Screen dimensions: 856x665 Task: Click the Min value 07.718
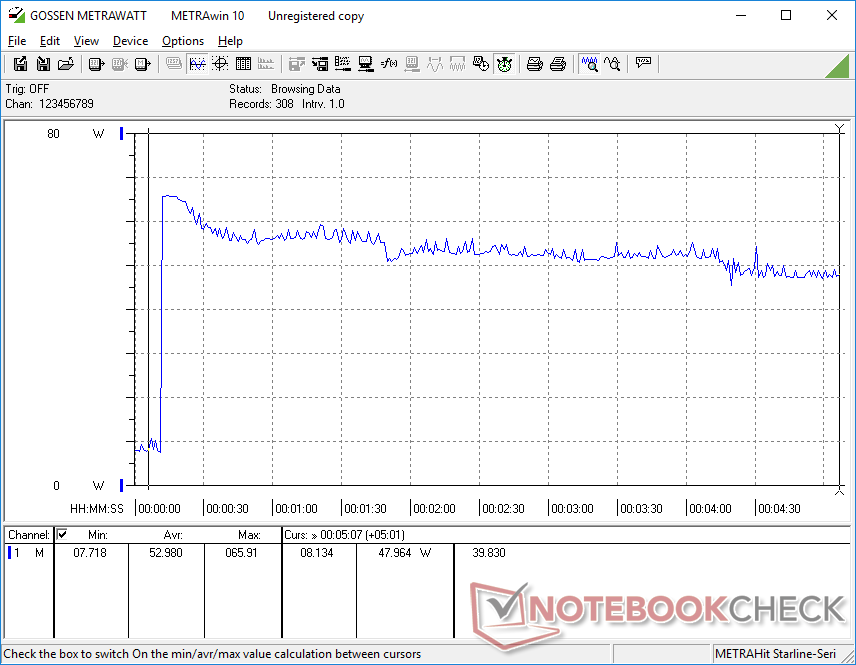click(90, 553)
